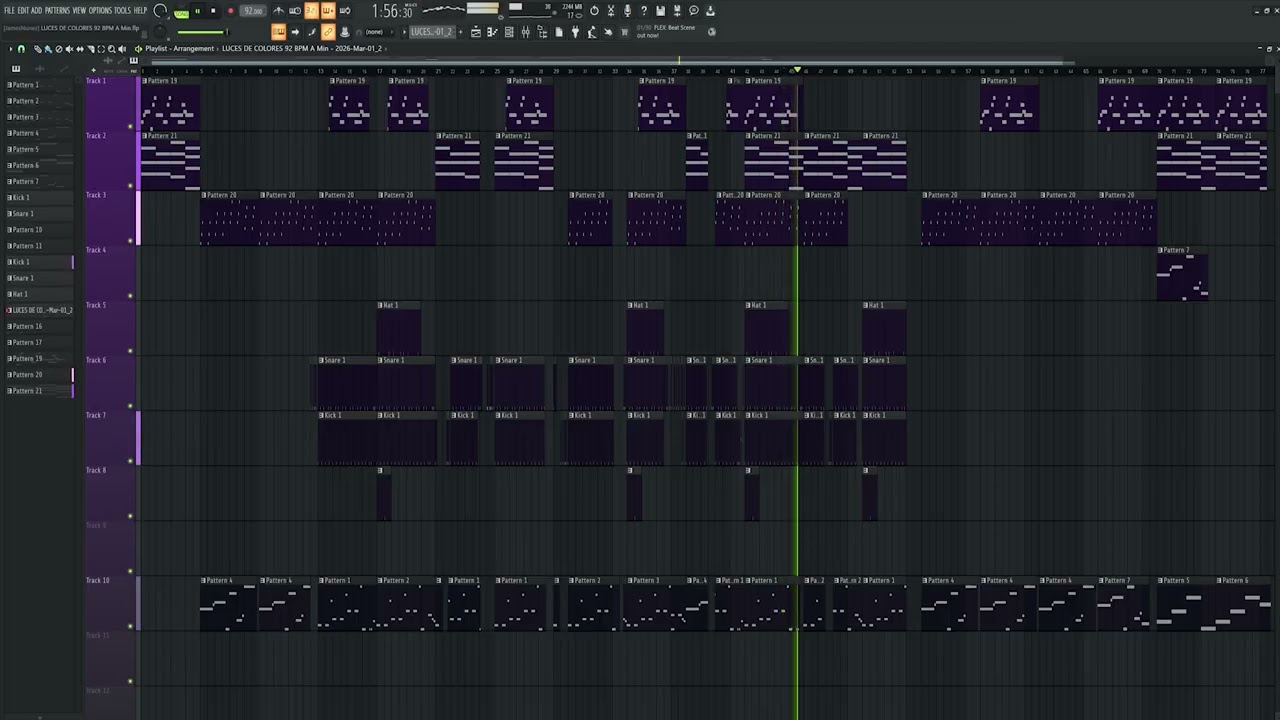Open the LUCES DE COLORES arrangement breadcrumb

click(301, 49)
